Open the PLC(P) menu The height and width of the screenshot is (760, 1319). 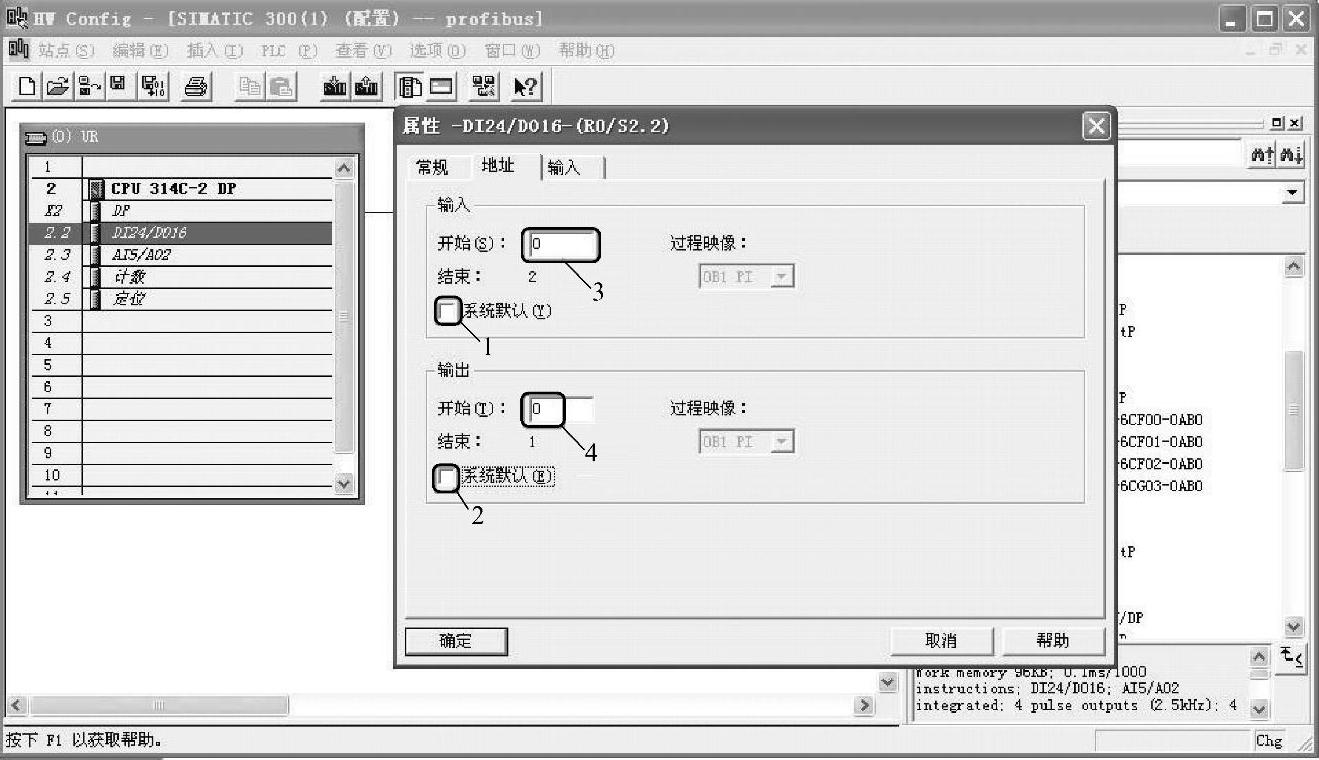(289, 50)
